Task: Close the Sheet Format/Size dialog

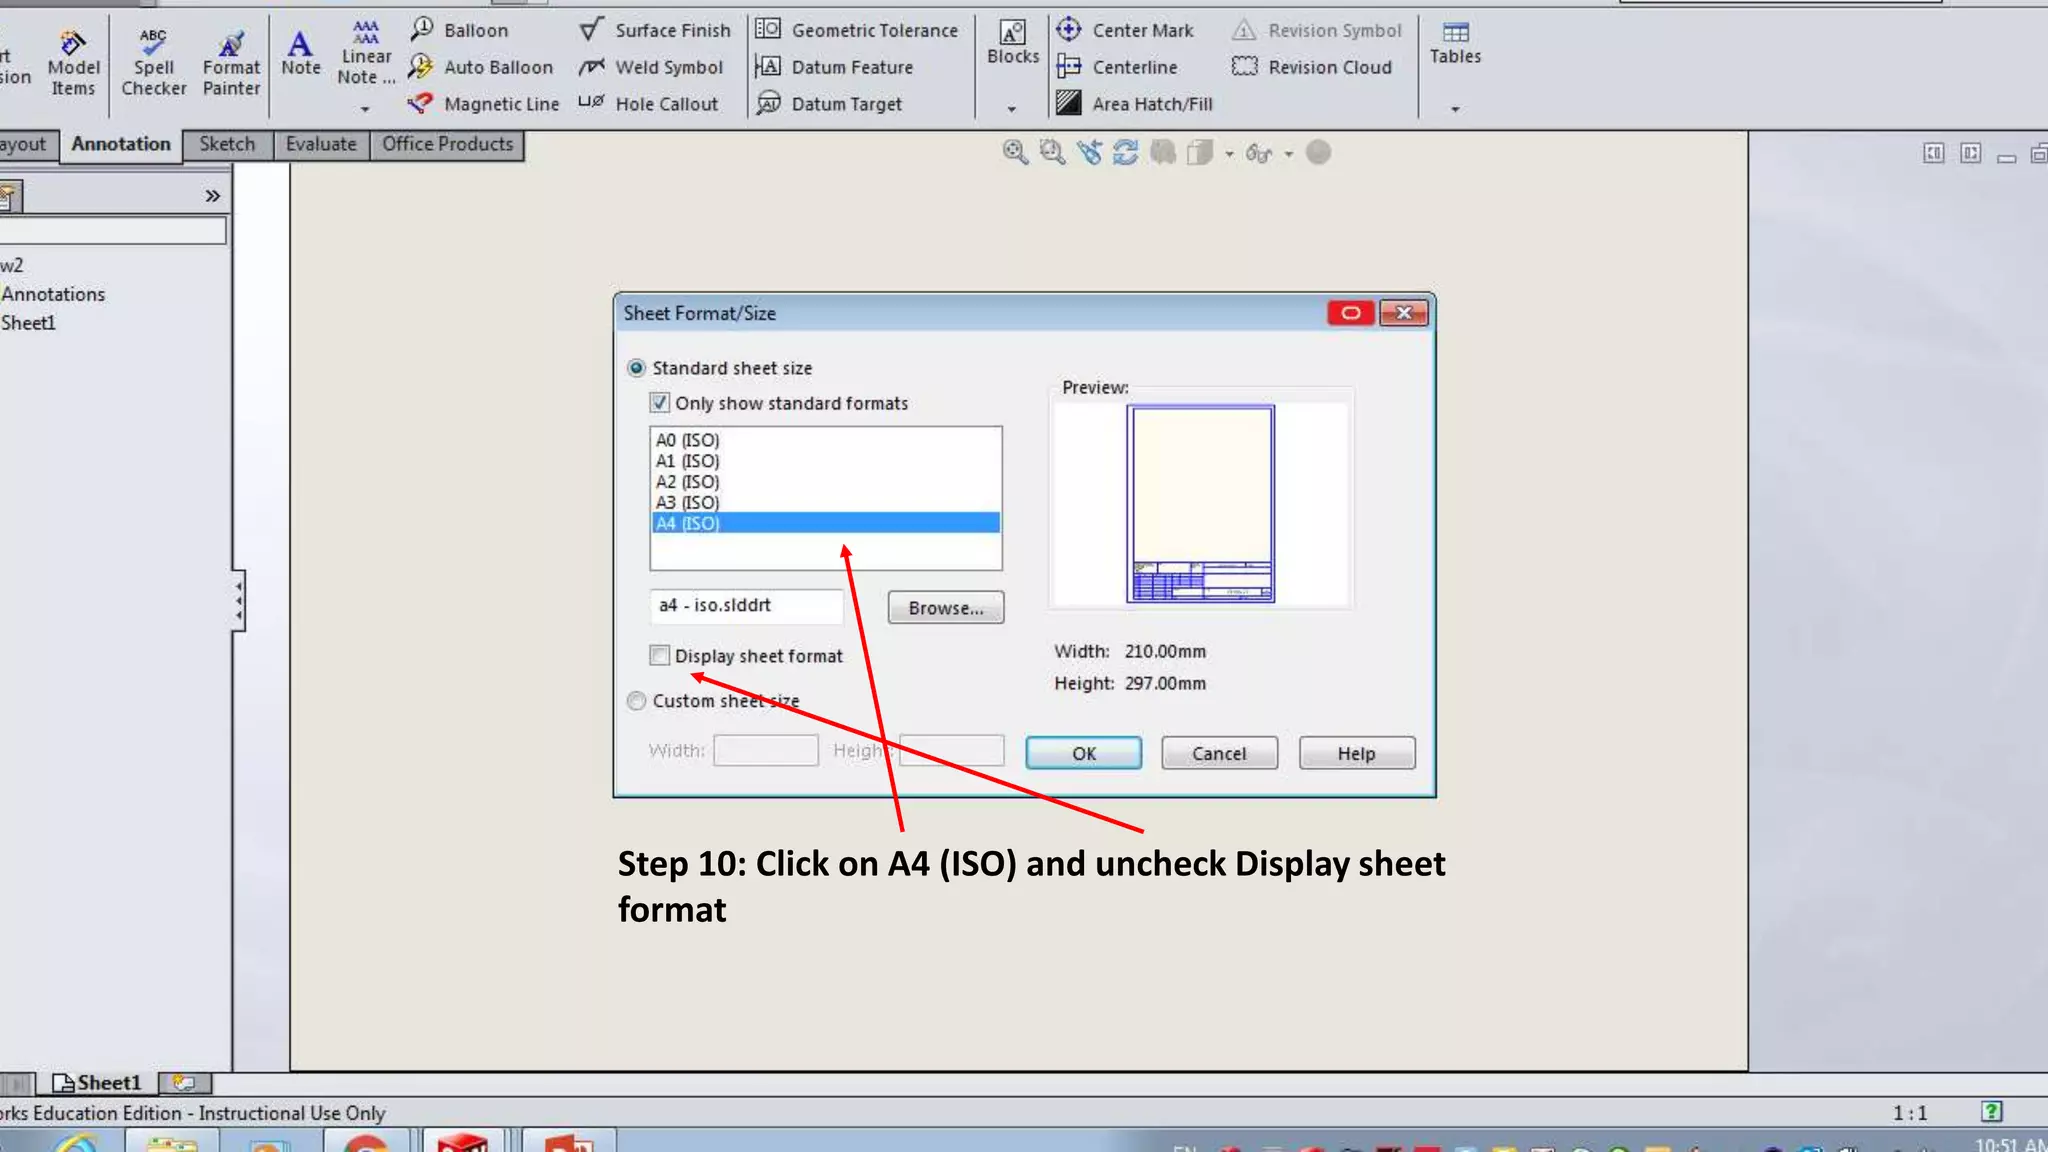Action: 1403,313
